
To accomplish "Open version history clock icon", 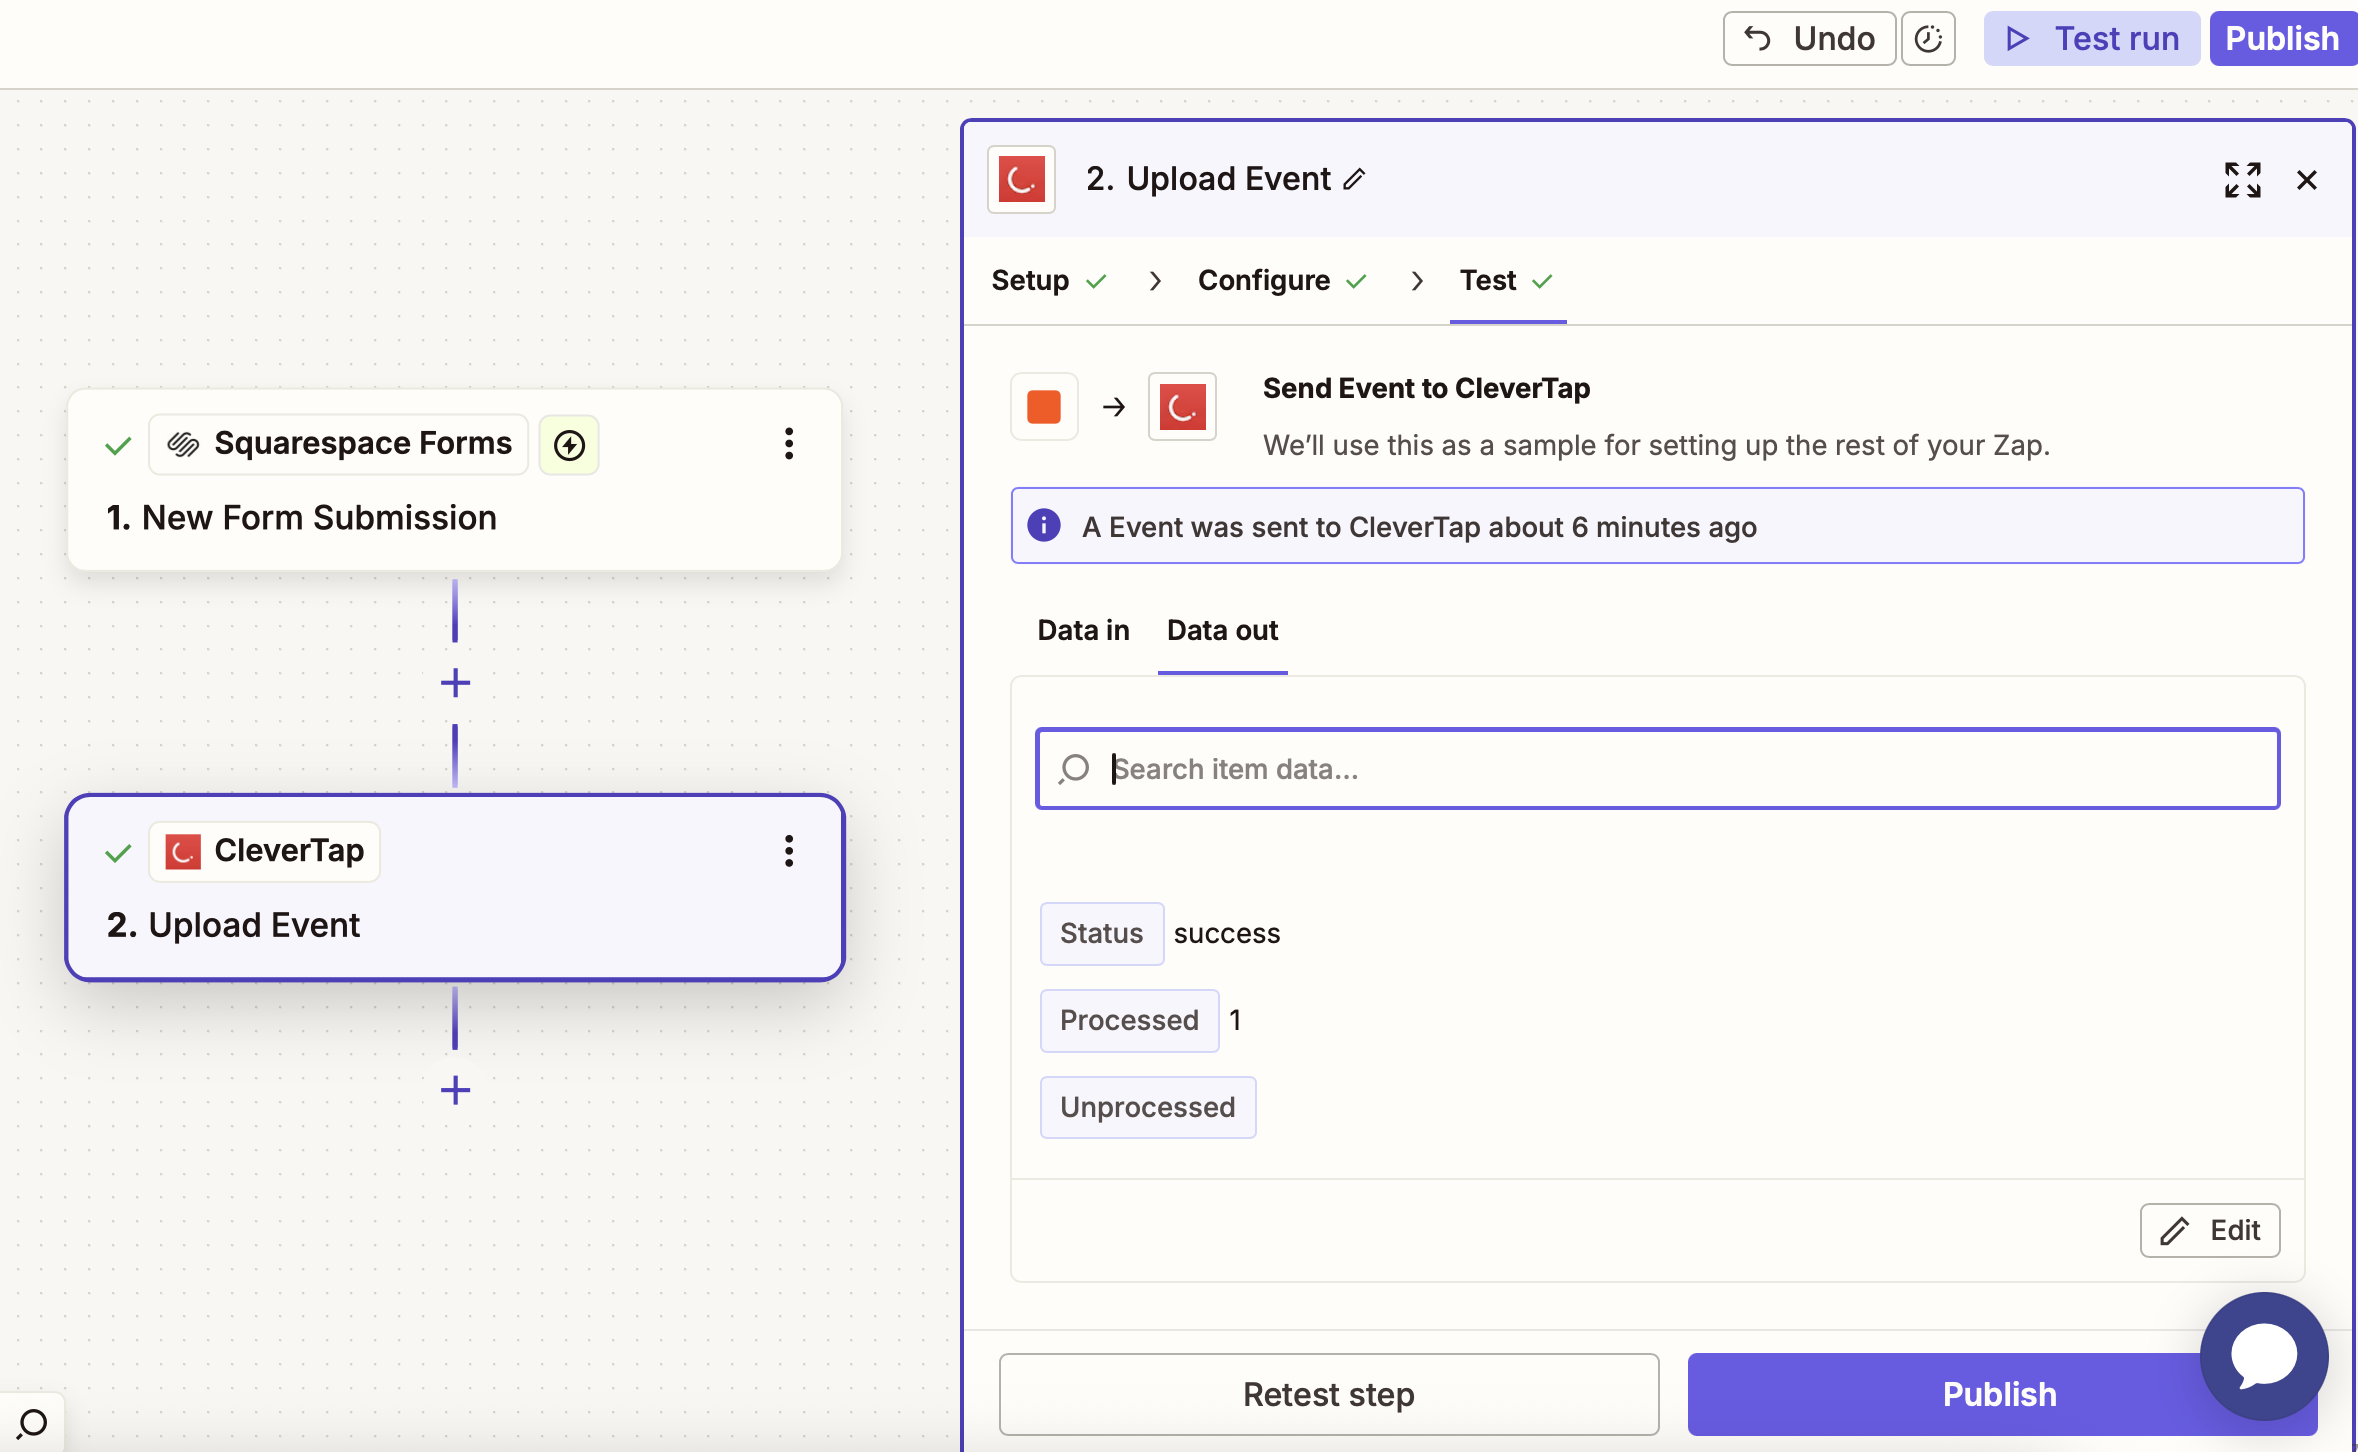I will (1928, 39).
